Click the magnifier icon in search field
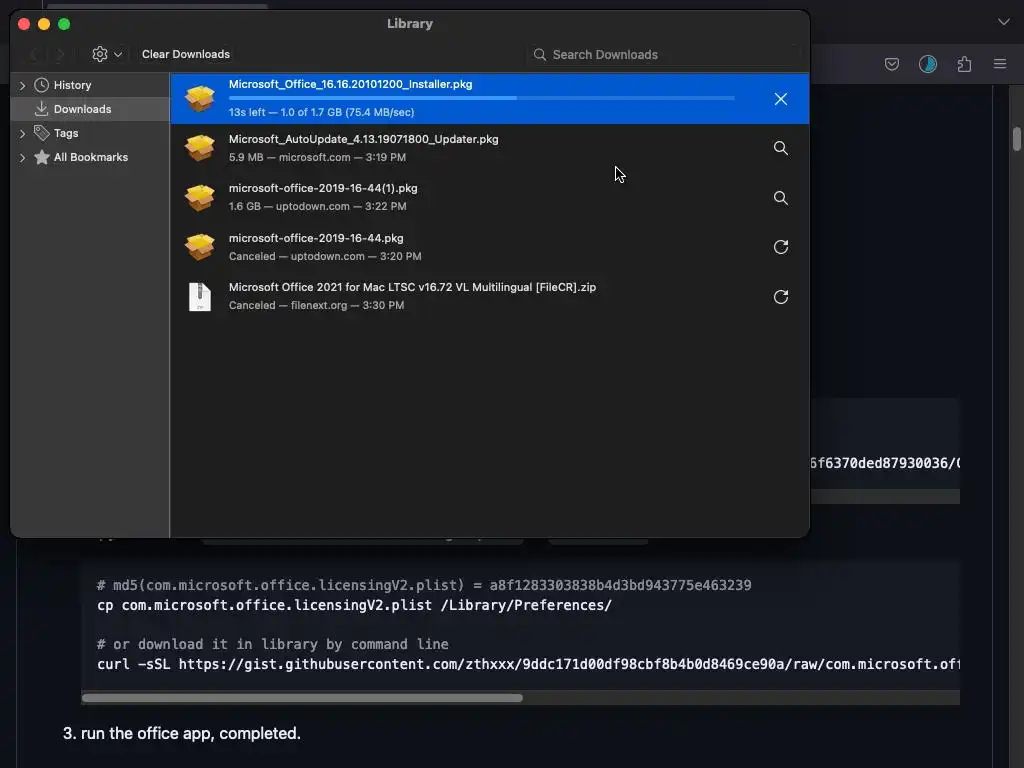The image size is (1024, 768). [539, 55]
